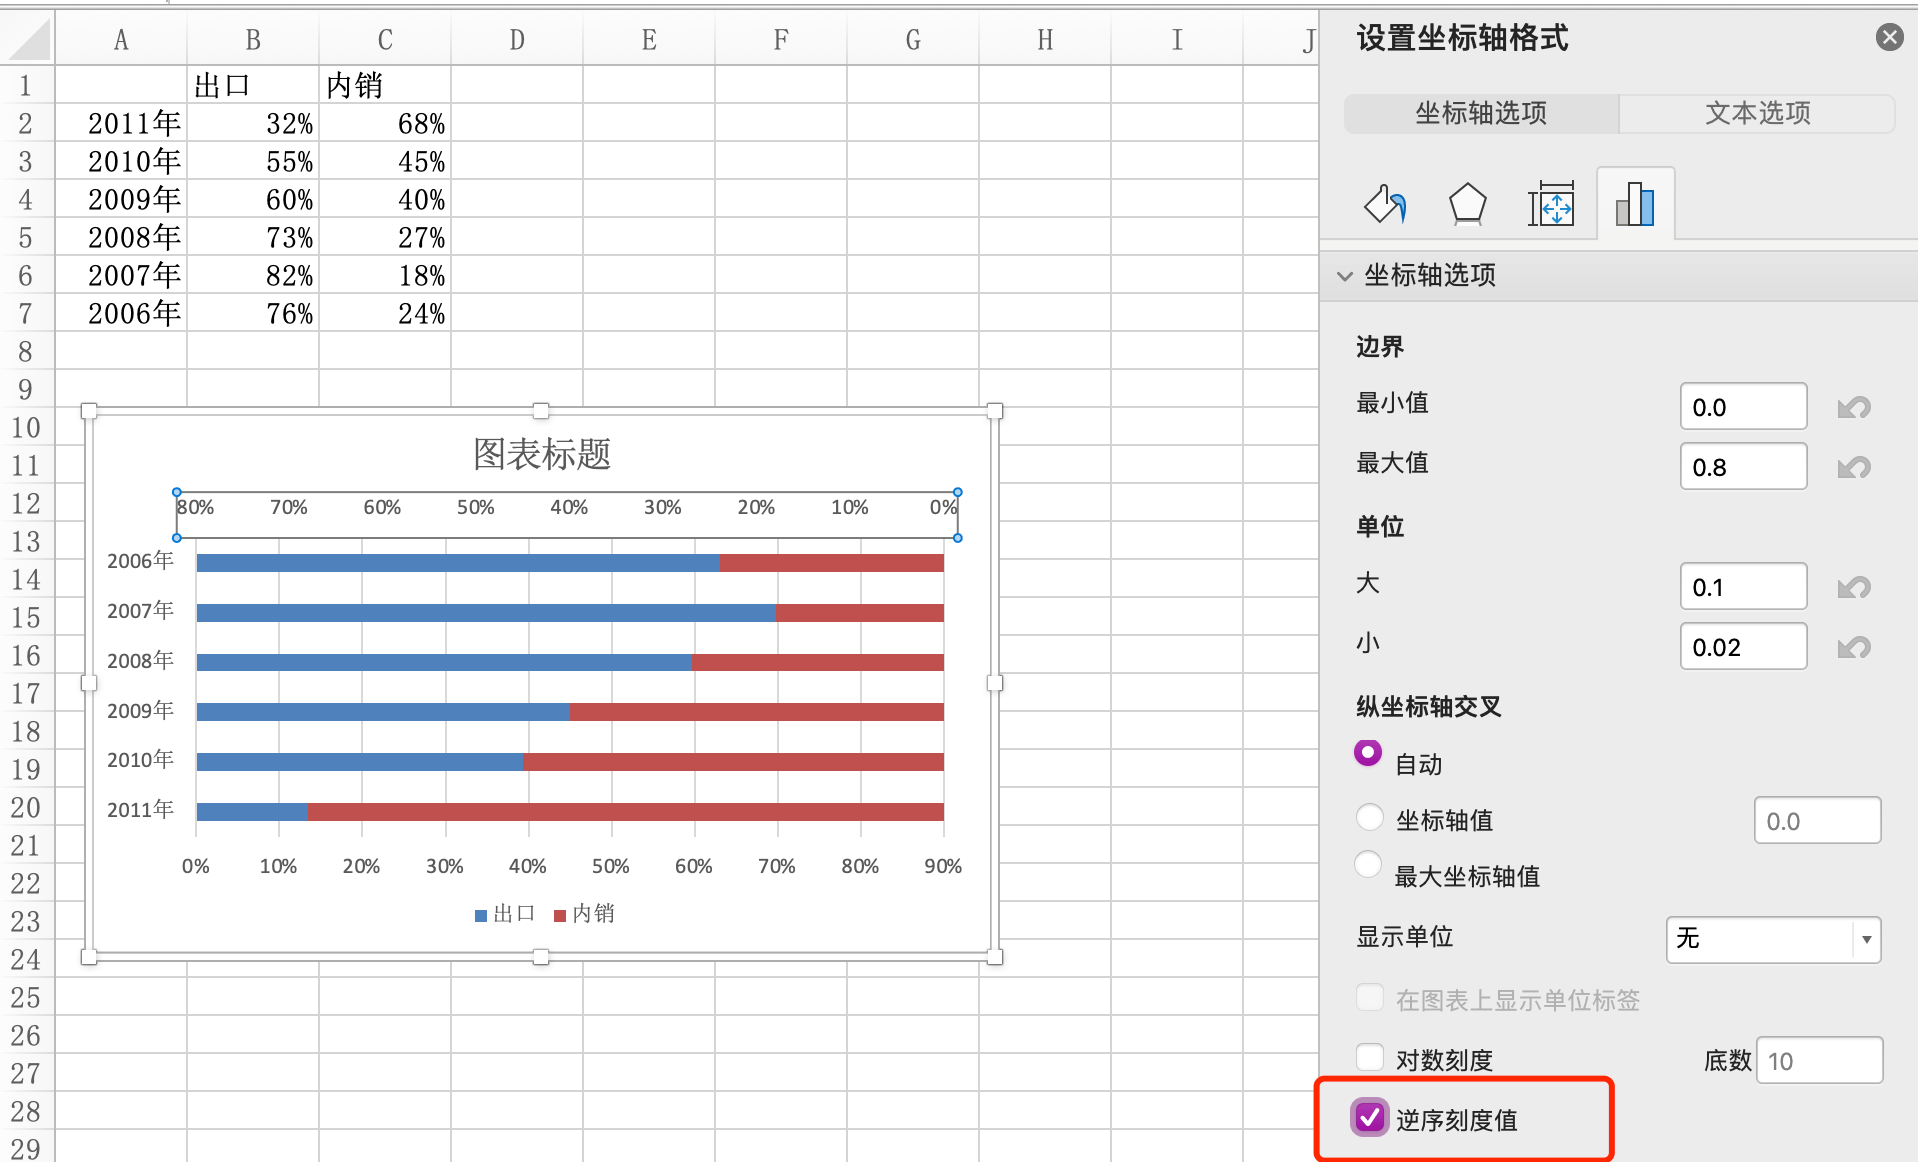Reset the major unit 大 value
This screenshot has height=1162, width=1918.
(x=1854, y=587)
